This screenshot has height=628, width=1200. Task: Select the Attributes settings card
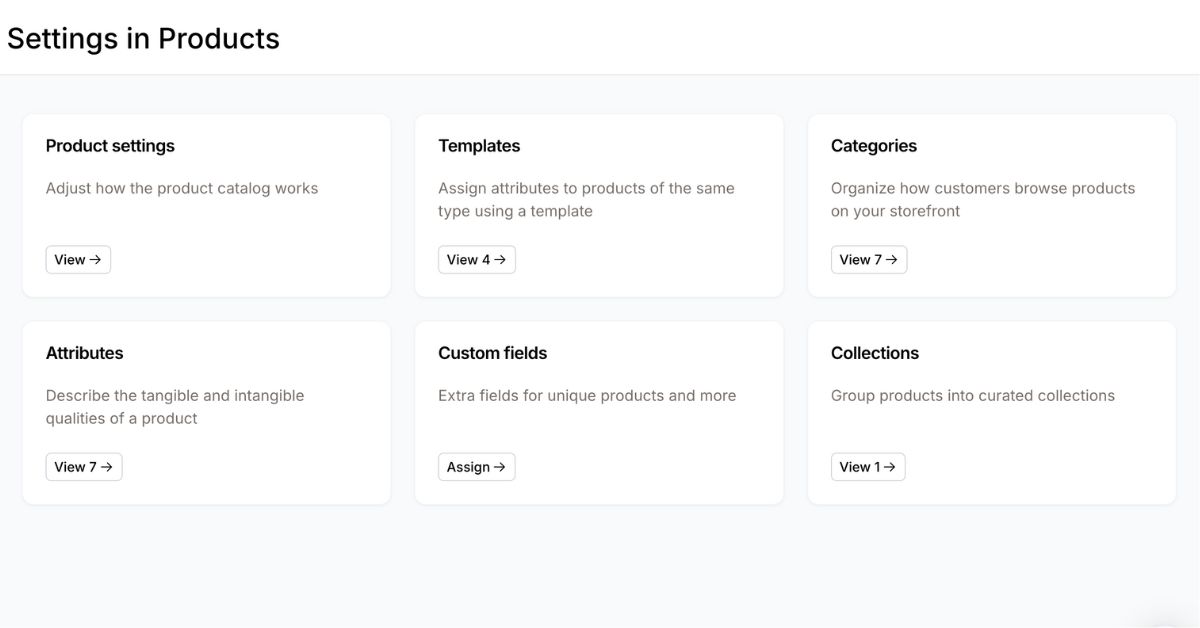pyautogui.click(x=206, y=412)
